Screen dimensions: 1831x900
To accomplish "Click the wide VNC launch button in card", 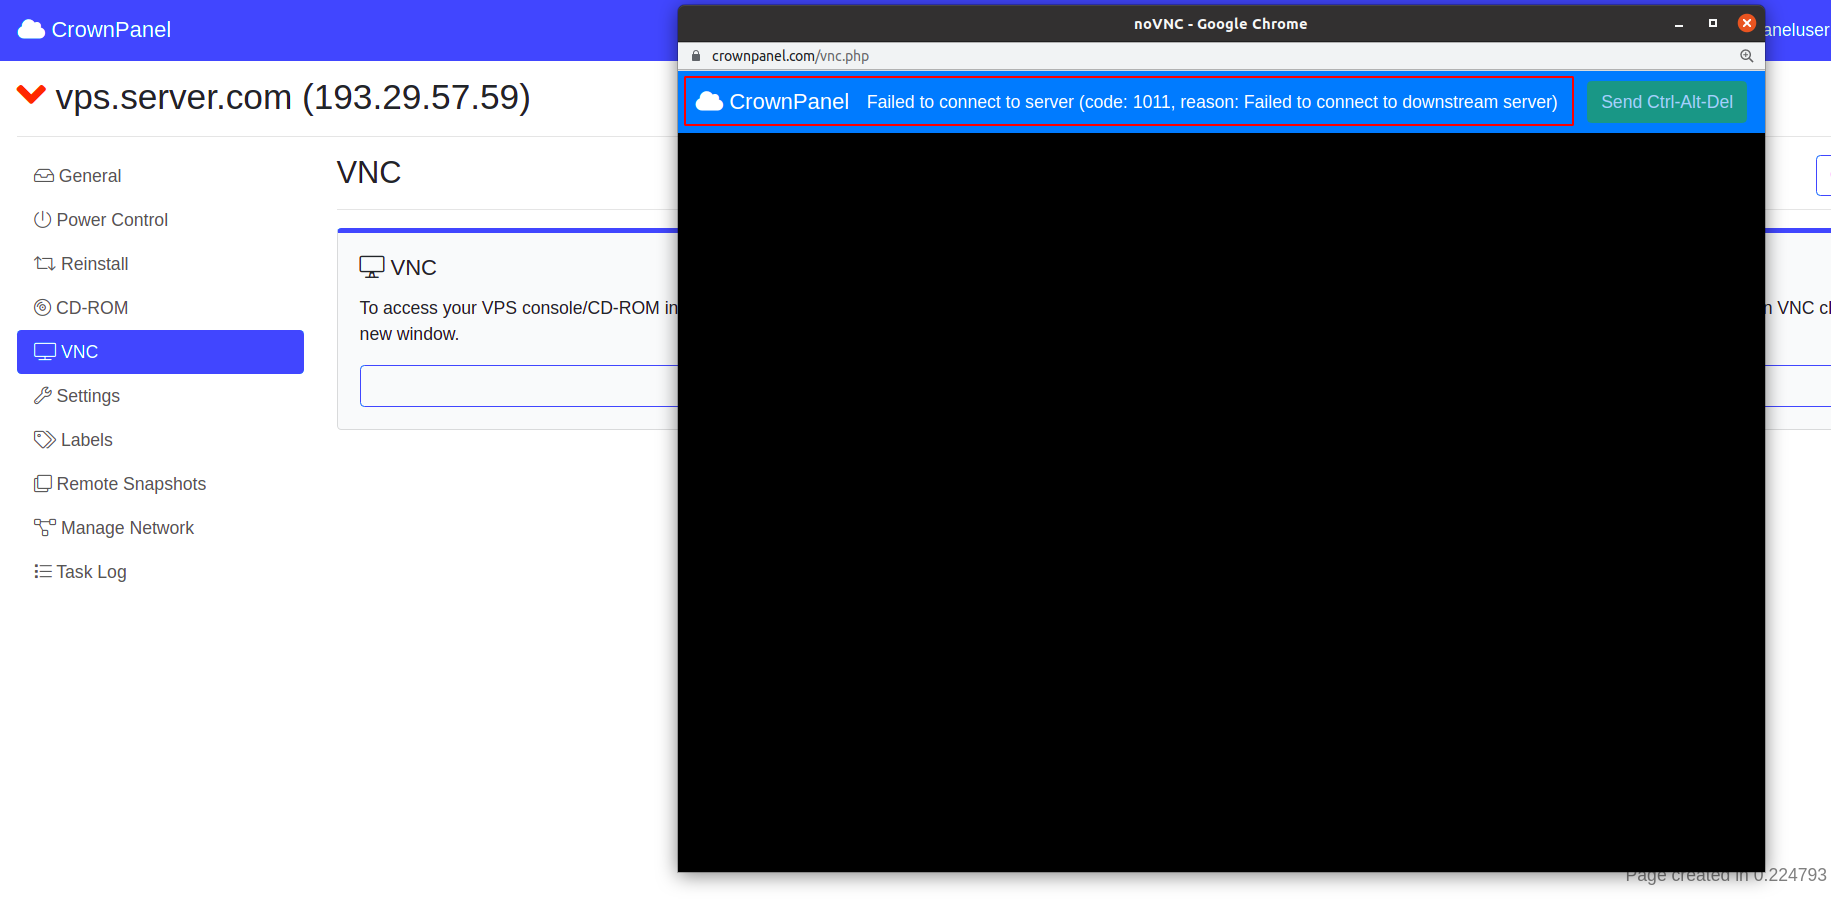I will click(519, 386).
